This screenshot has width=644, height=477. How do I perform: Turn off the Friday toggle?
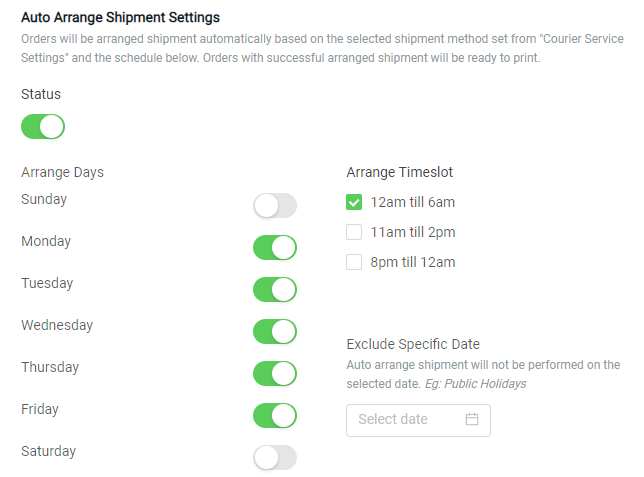(x=275, y=415)
